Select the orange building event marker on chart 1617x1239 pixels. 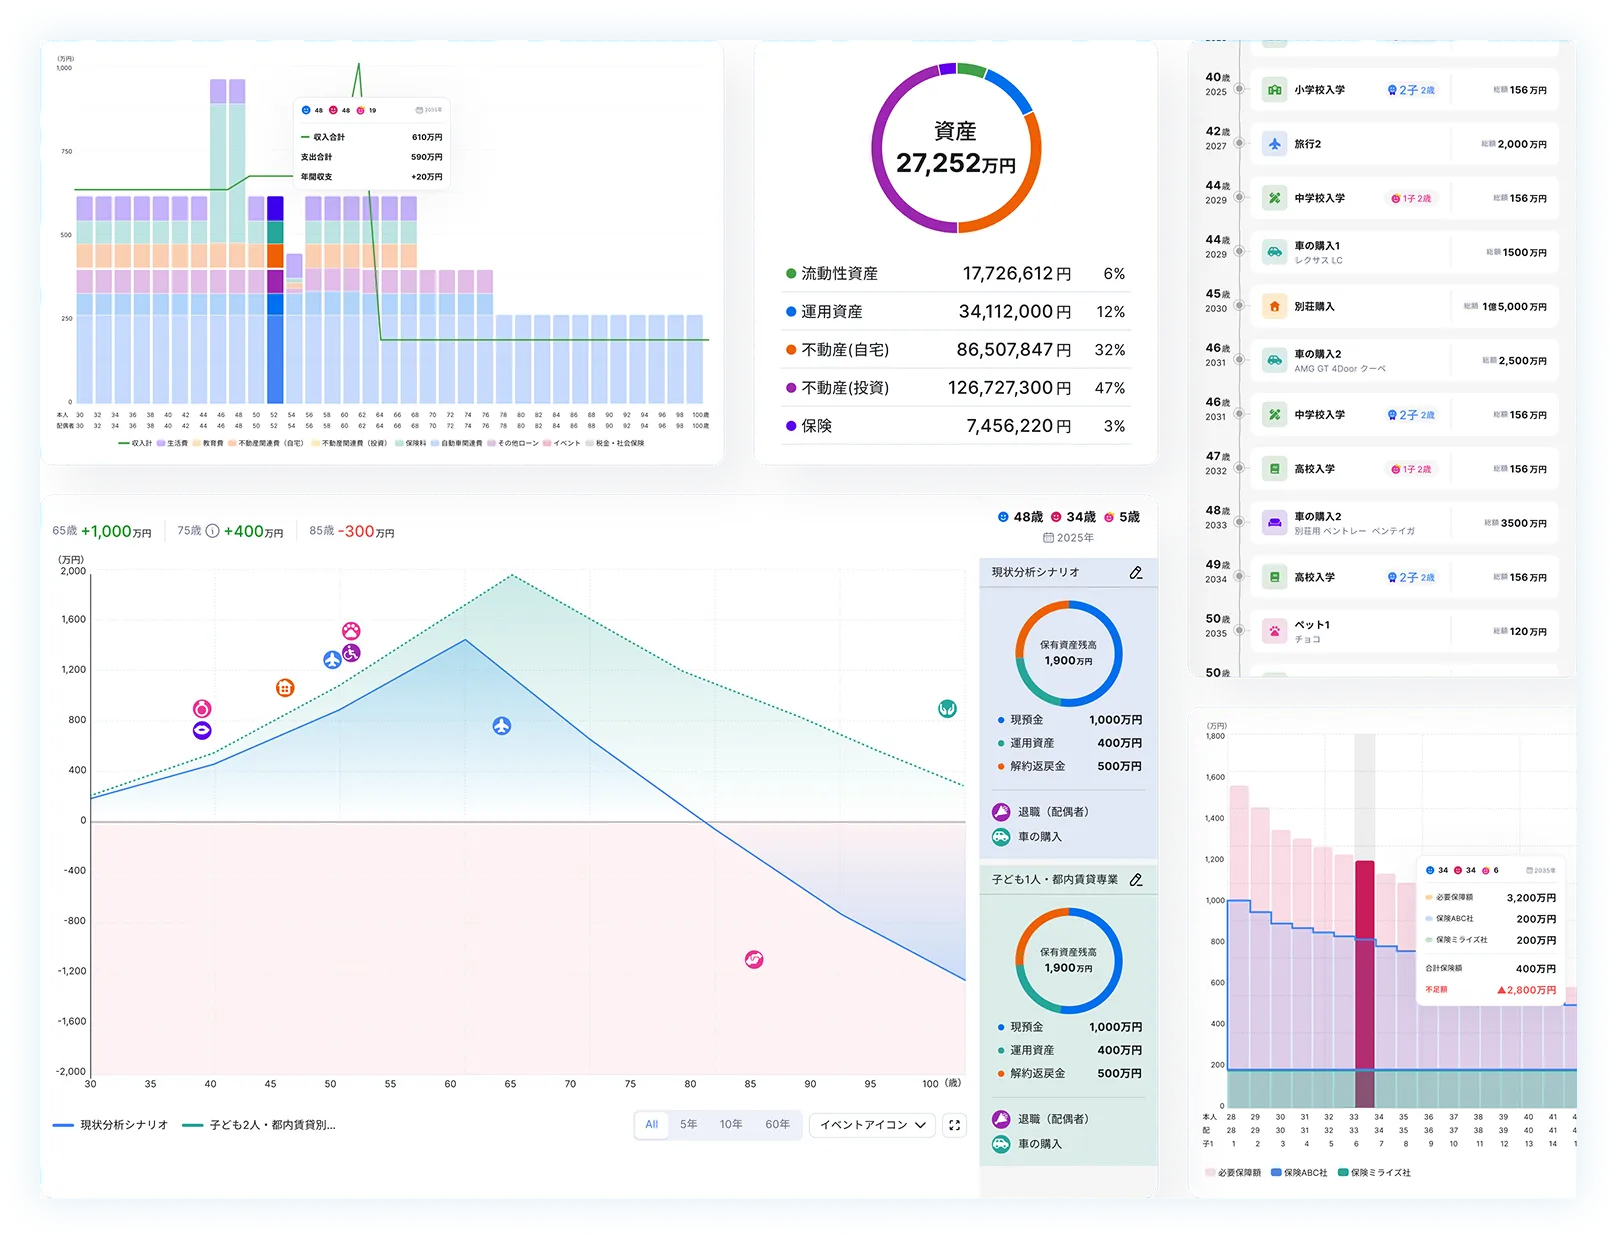tap(285, 688)
